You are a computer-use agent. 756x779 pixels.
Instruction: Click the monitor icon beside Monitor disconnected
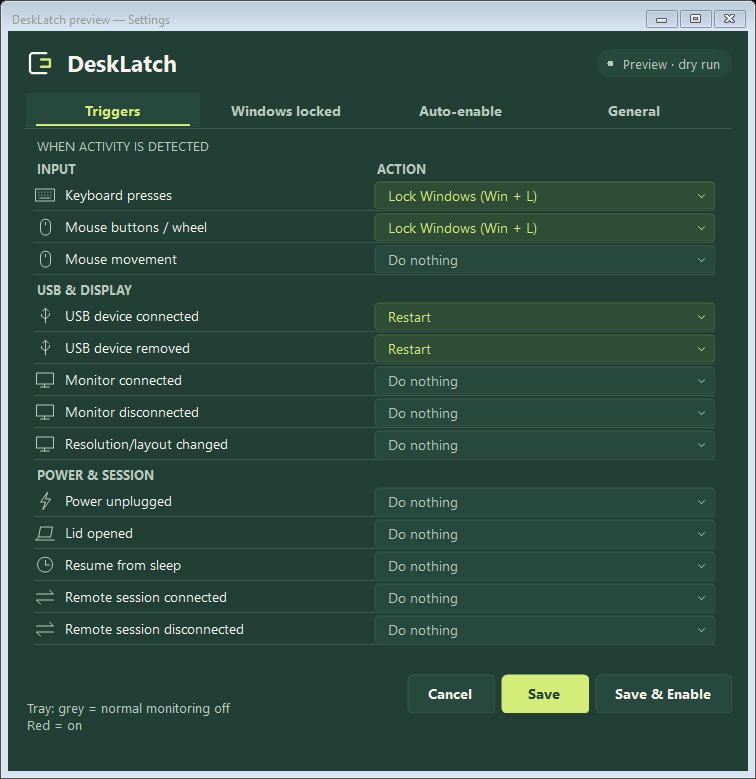pos(45,412)
